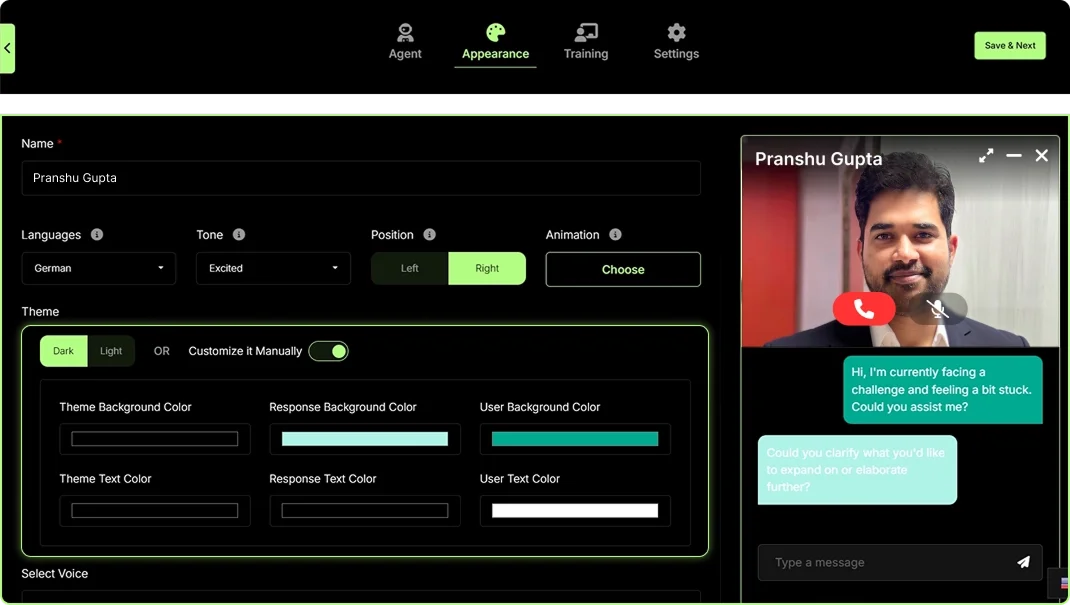Click the Settings gear icon

676,32
